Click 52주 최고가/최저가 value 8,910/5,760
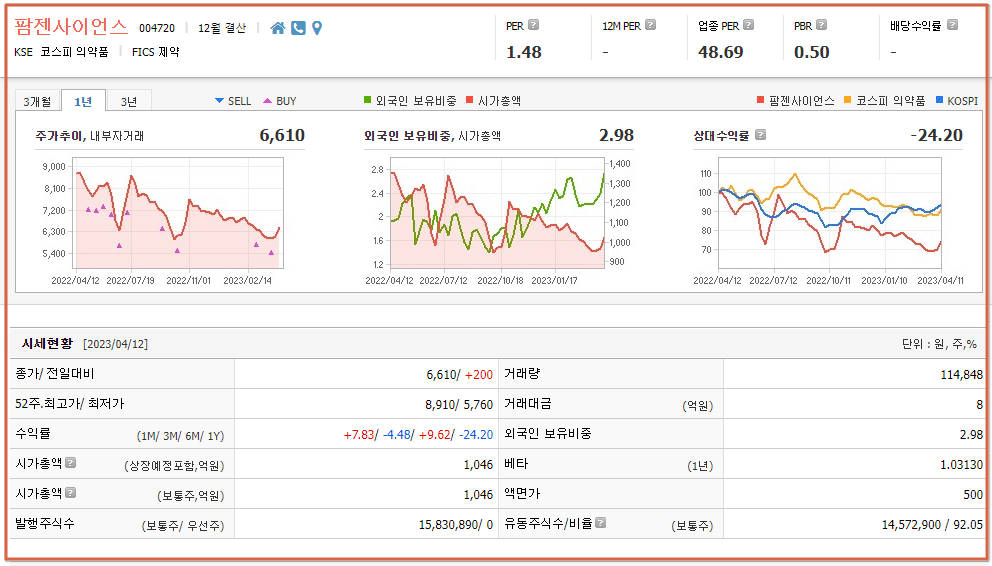This screenshot has width=992, height=566. tap(459, 404)
